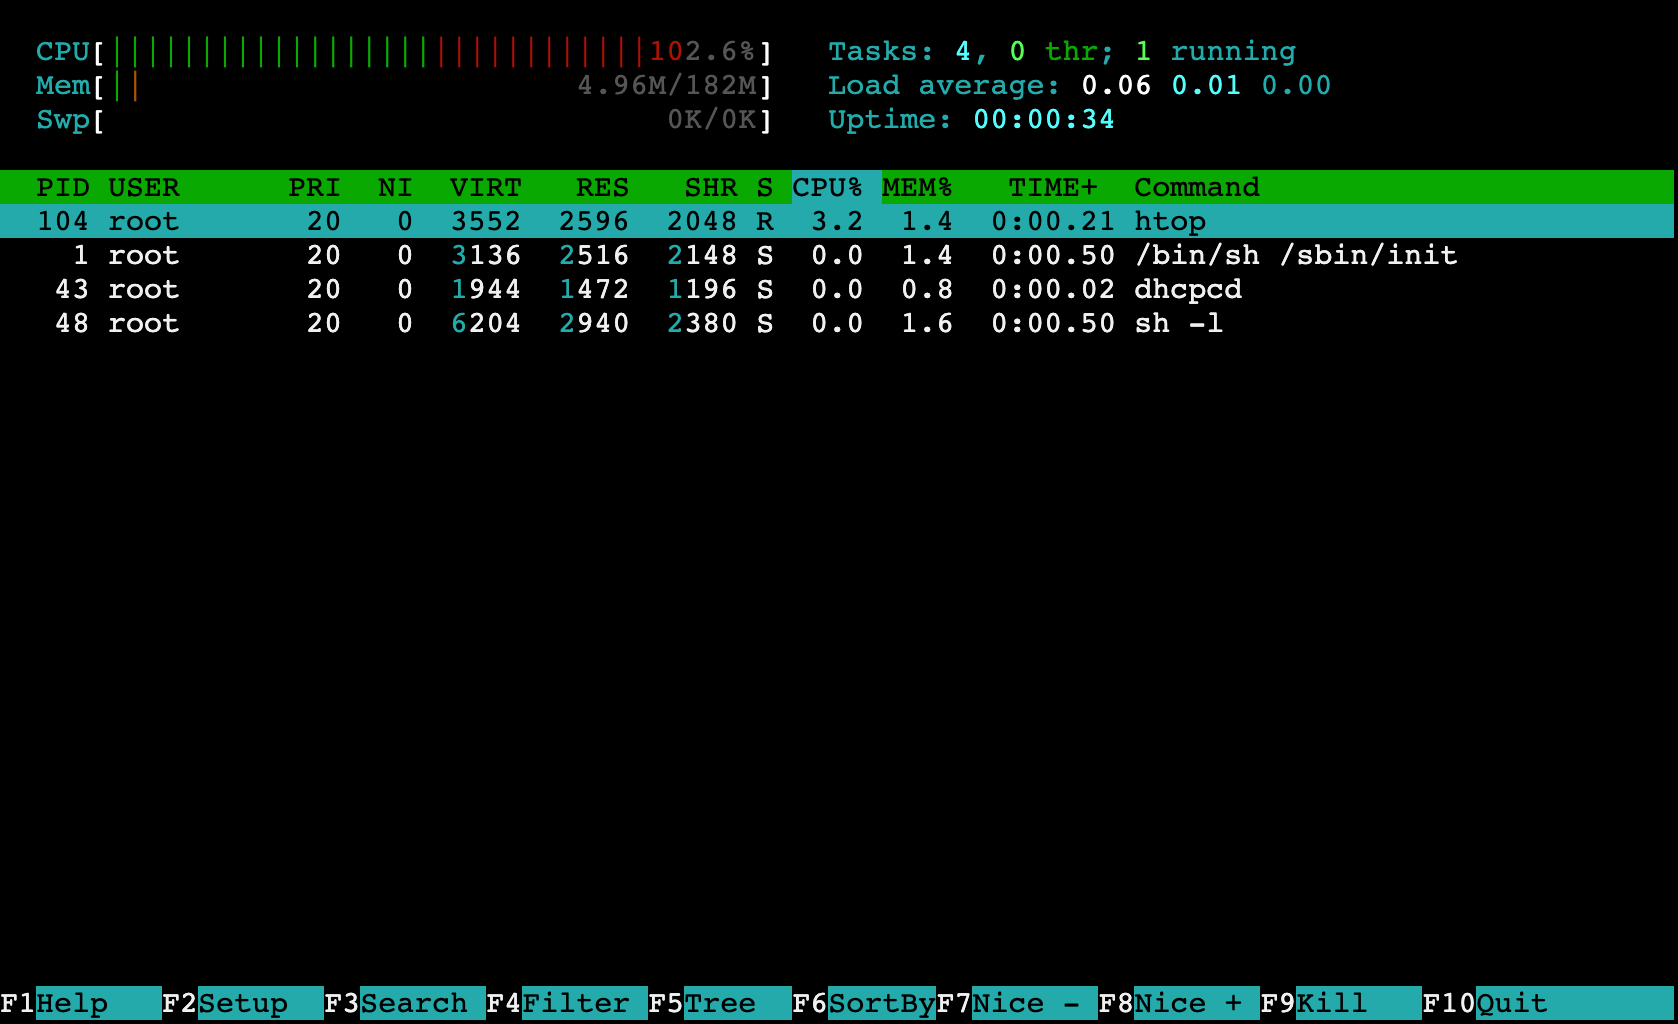Select the highlighted htop process row
The image size is (1678, 1024).
[600, 221]
